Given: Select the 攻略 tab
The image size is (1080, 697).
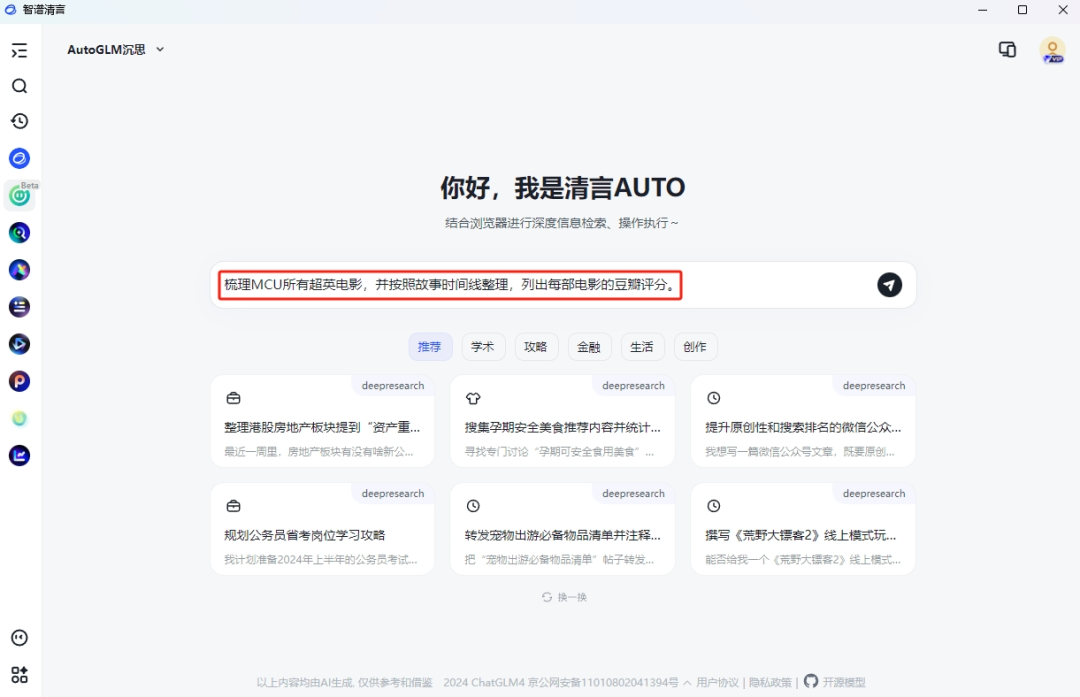Looking at the screenshot, I should click(536, 346).
